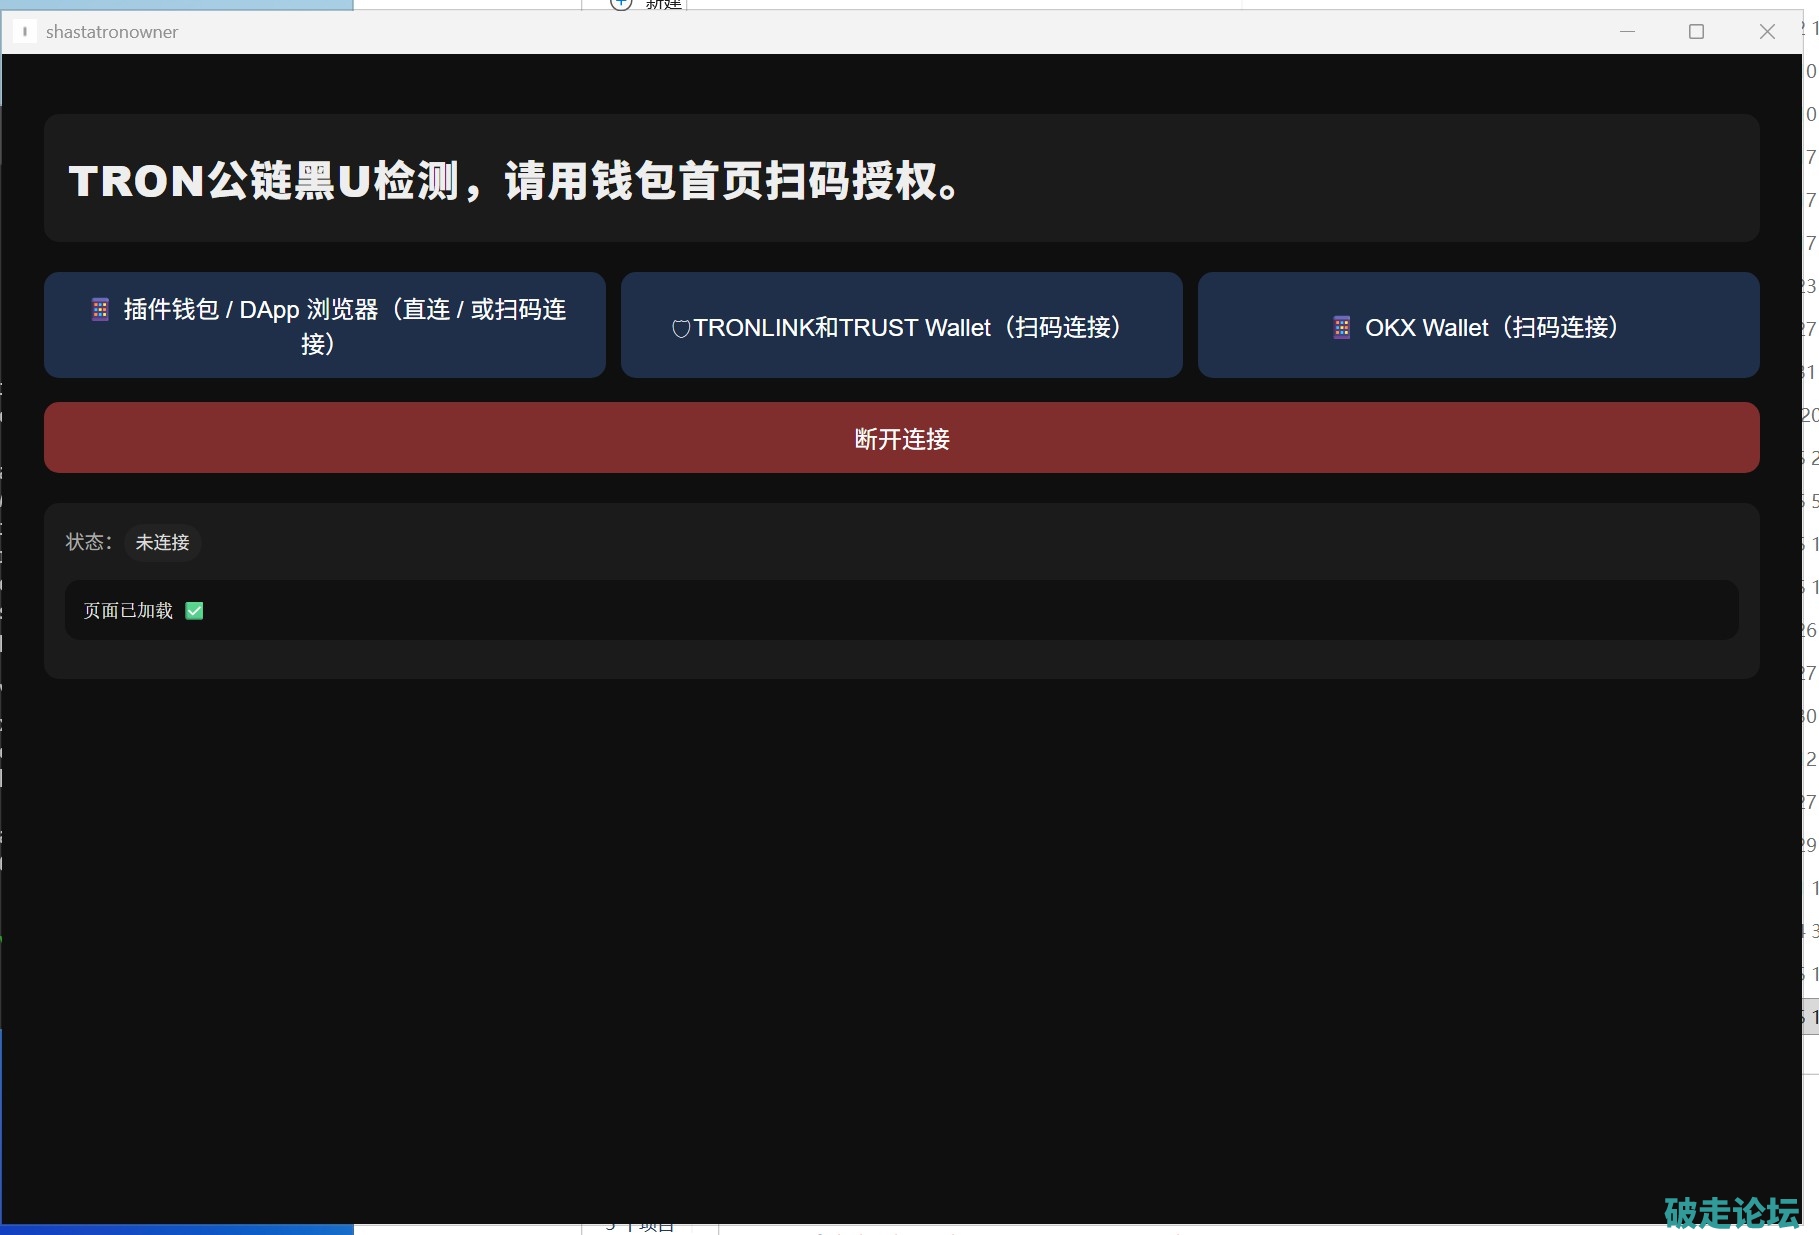
Task: Maximize the shastatronowner window
Action: [x=1696, y=32]
